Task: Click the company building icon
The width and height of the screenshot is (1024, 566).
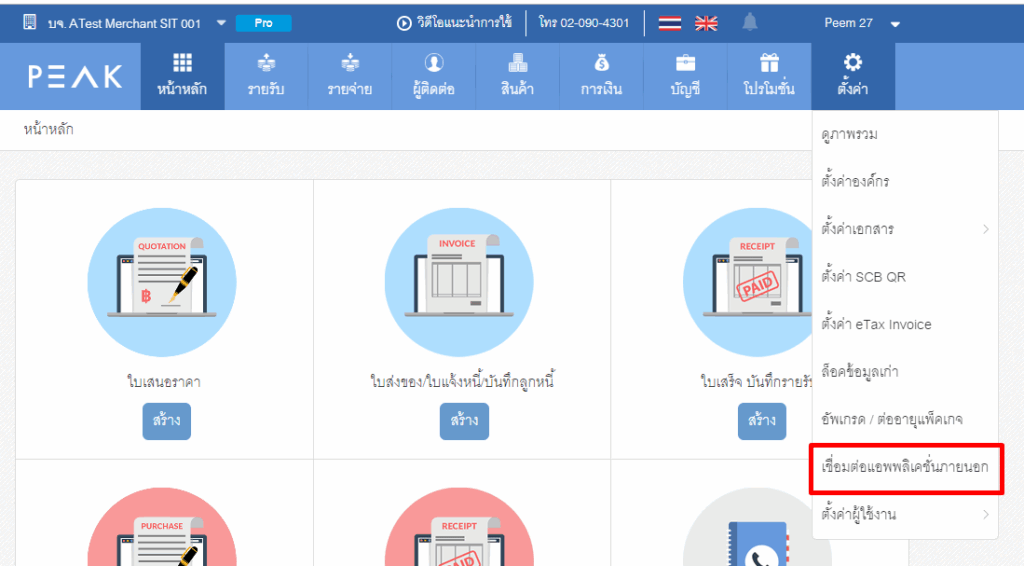Action: pyautogui.click(x=29, y=22)
